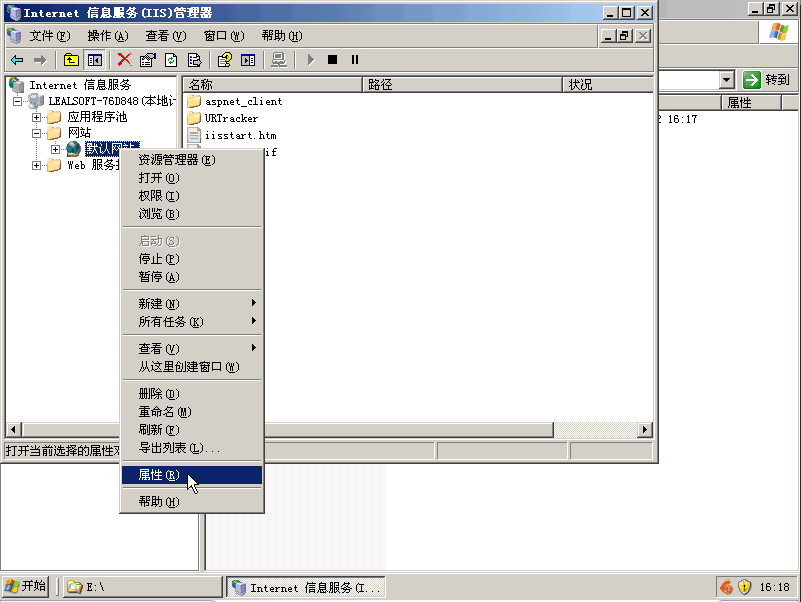
Task: Click the 开始 Start button
Action: point(26,587)
